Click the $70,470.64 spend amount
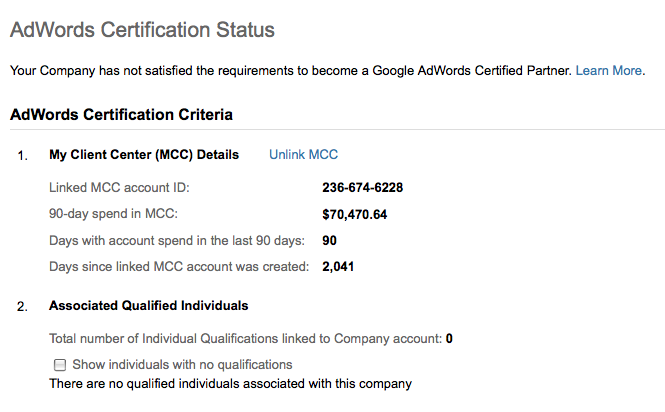The height and width of the screenshot is (412, 665). [x=354, y=214]
